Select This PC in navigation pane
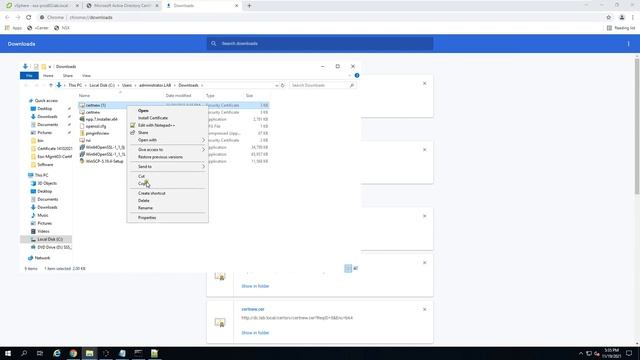This screenshot has height=360, width=640. [x=41, y=176]
